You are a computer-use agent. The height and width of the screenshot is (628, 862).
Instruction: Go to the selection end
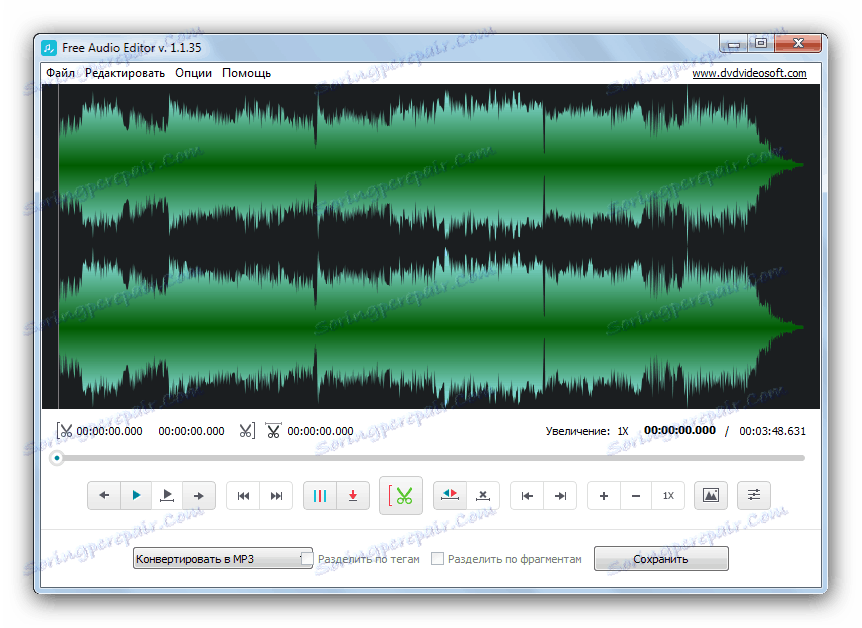pos(560,495)
